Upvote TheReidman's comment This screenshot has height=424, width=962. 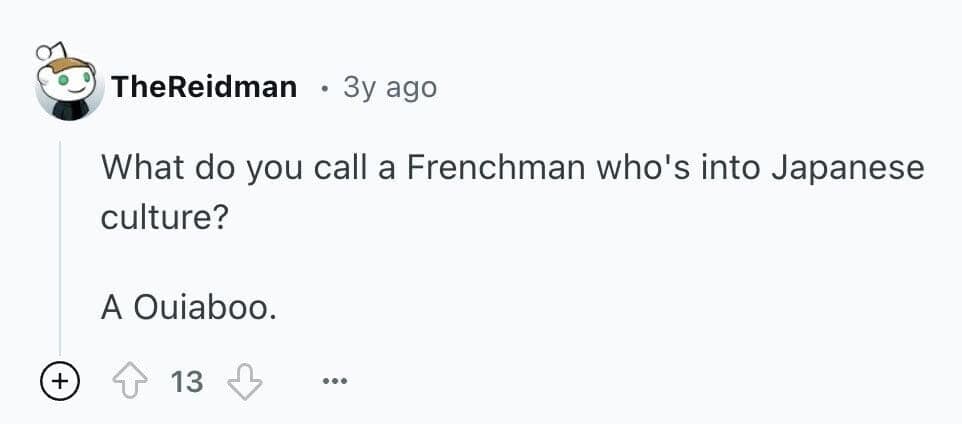(x=131, y=381)
